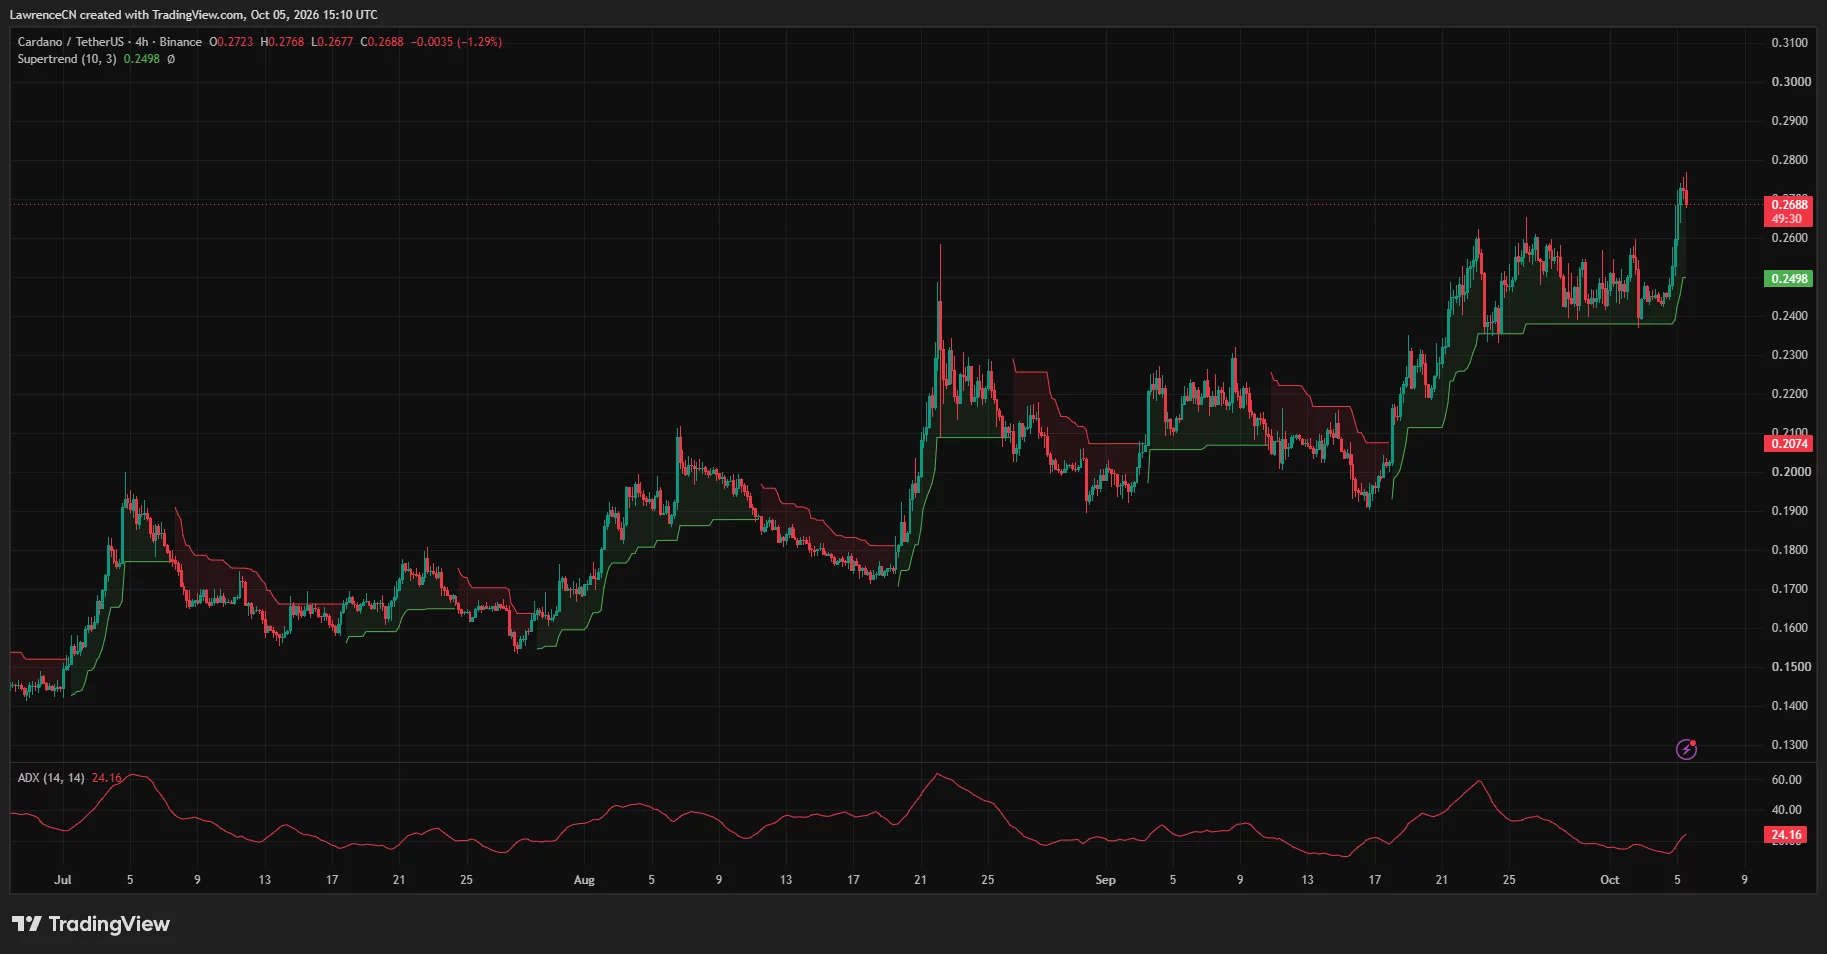The image size is (1827, 954).
Task: Click the 24.16 value beside ADX legend
Action: tap(106, 778)
